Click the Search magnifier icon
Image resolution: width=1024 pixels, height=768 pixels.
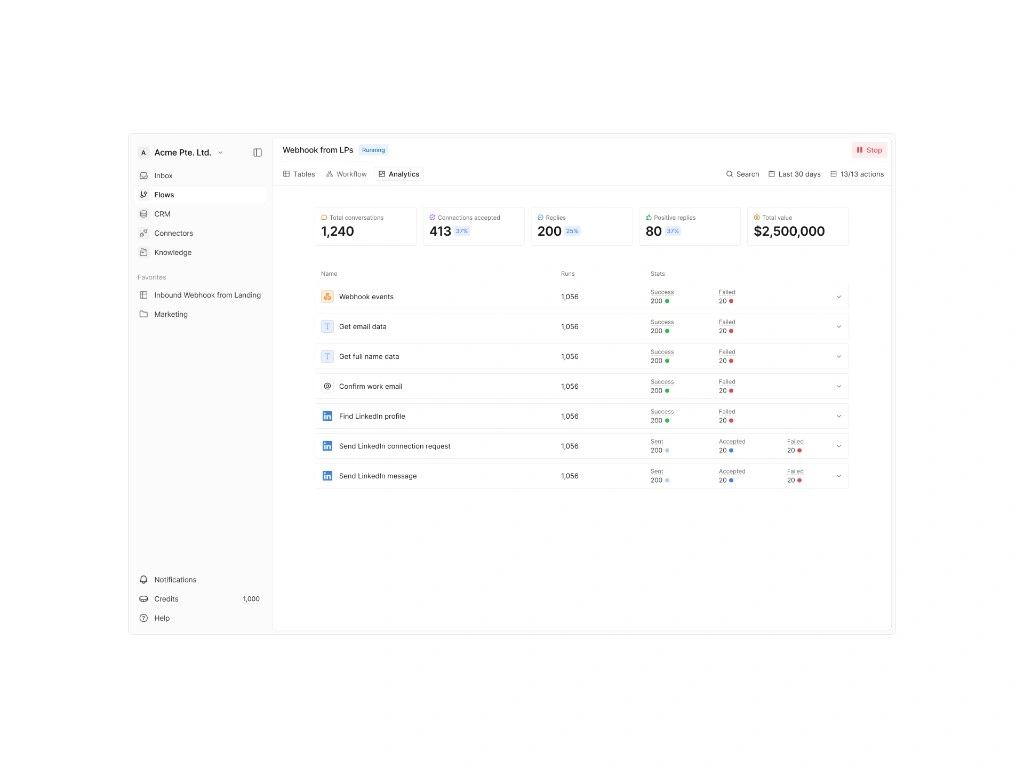pos(729,174)
